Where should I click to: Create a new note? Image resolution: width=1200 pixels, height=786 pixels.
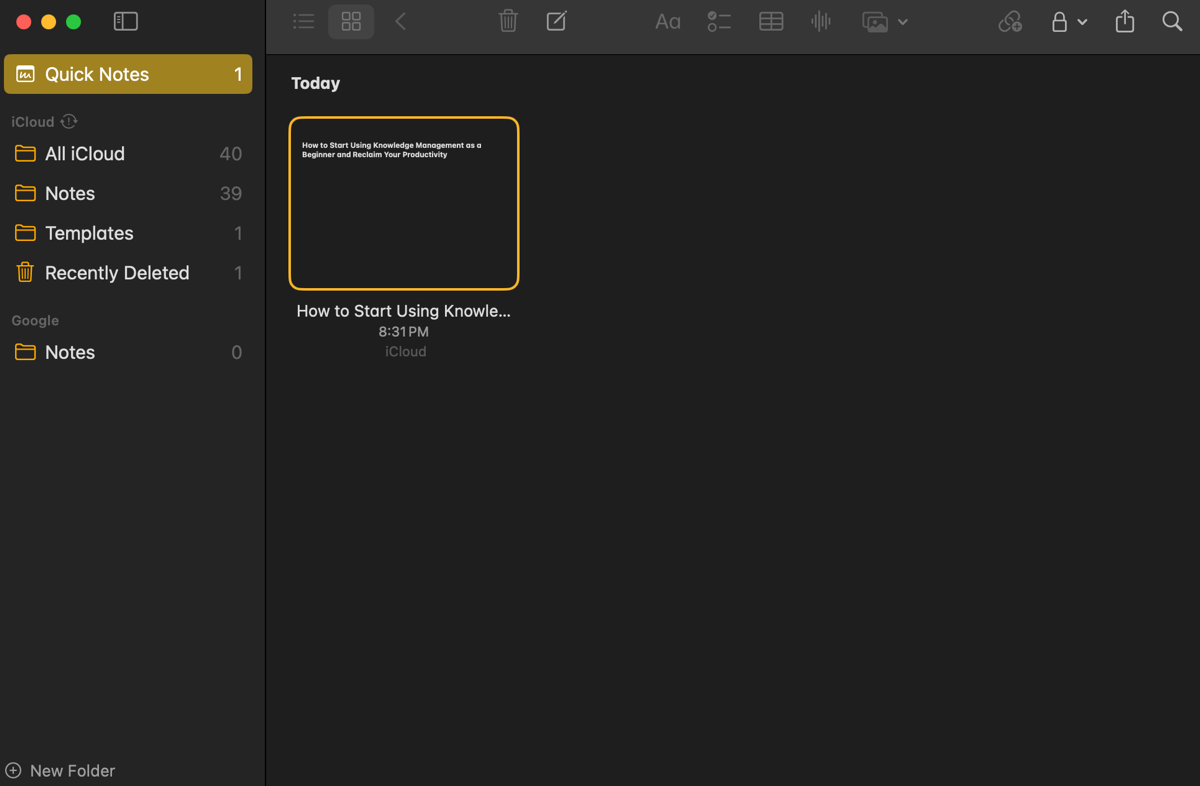557,21
